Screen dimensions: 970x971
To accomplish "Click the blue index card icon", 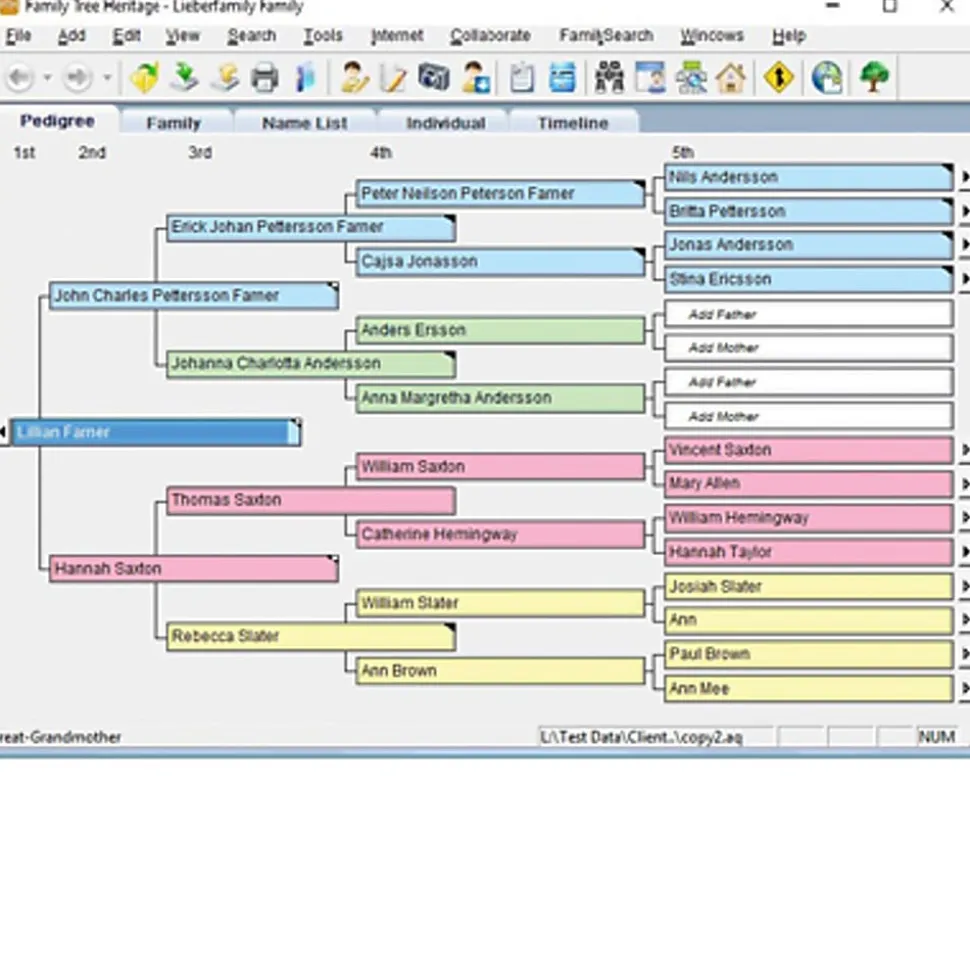I will click(562, 78).
